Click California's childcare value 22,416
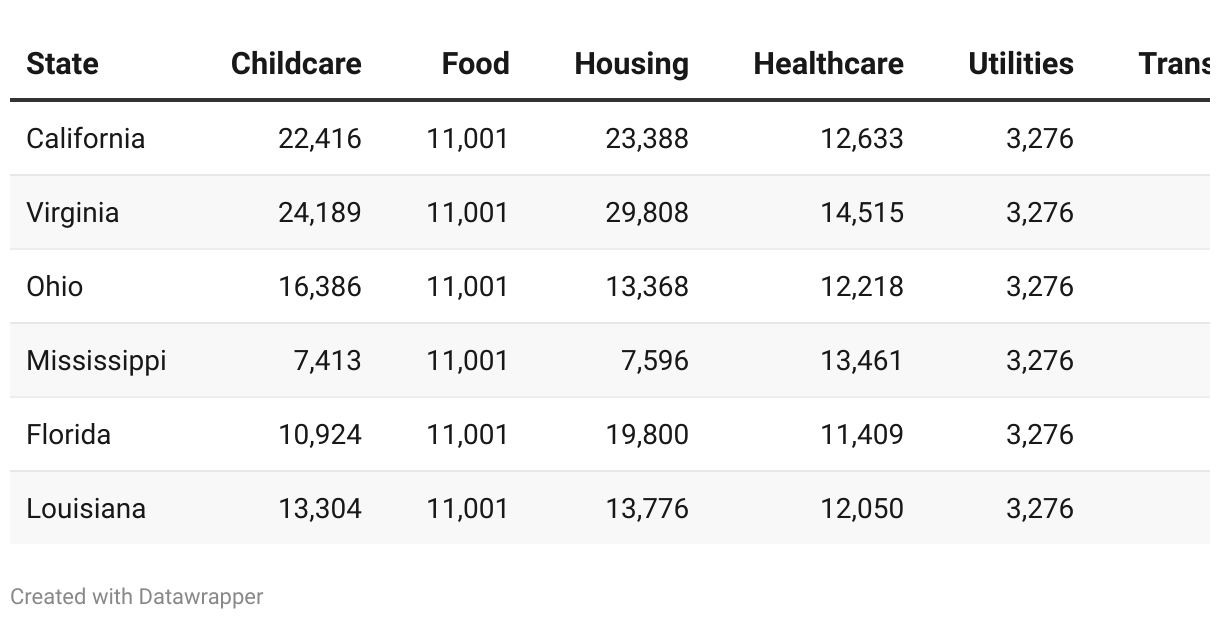The width and height of the screenshot is (1220, 620). pos(320,138)
